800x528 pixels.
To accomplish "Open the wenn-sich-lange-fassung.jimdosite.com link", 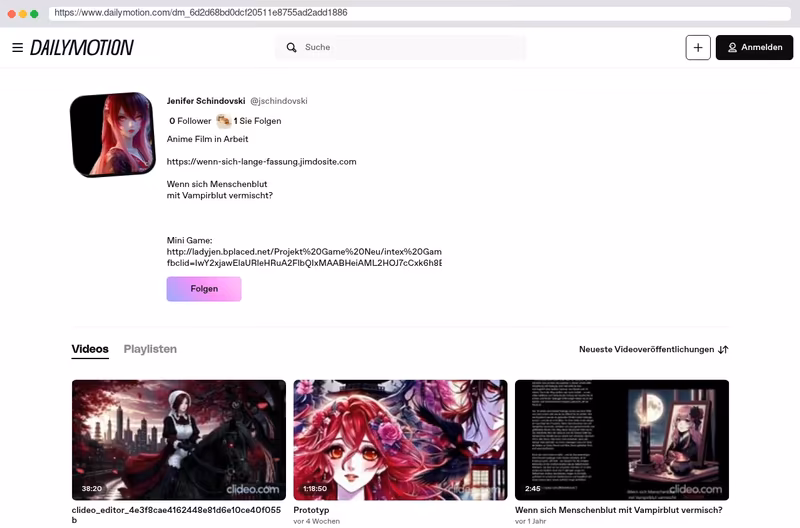I will point(261,162).
